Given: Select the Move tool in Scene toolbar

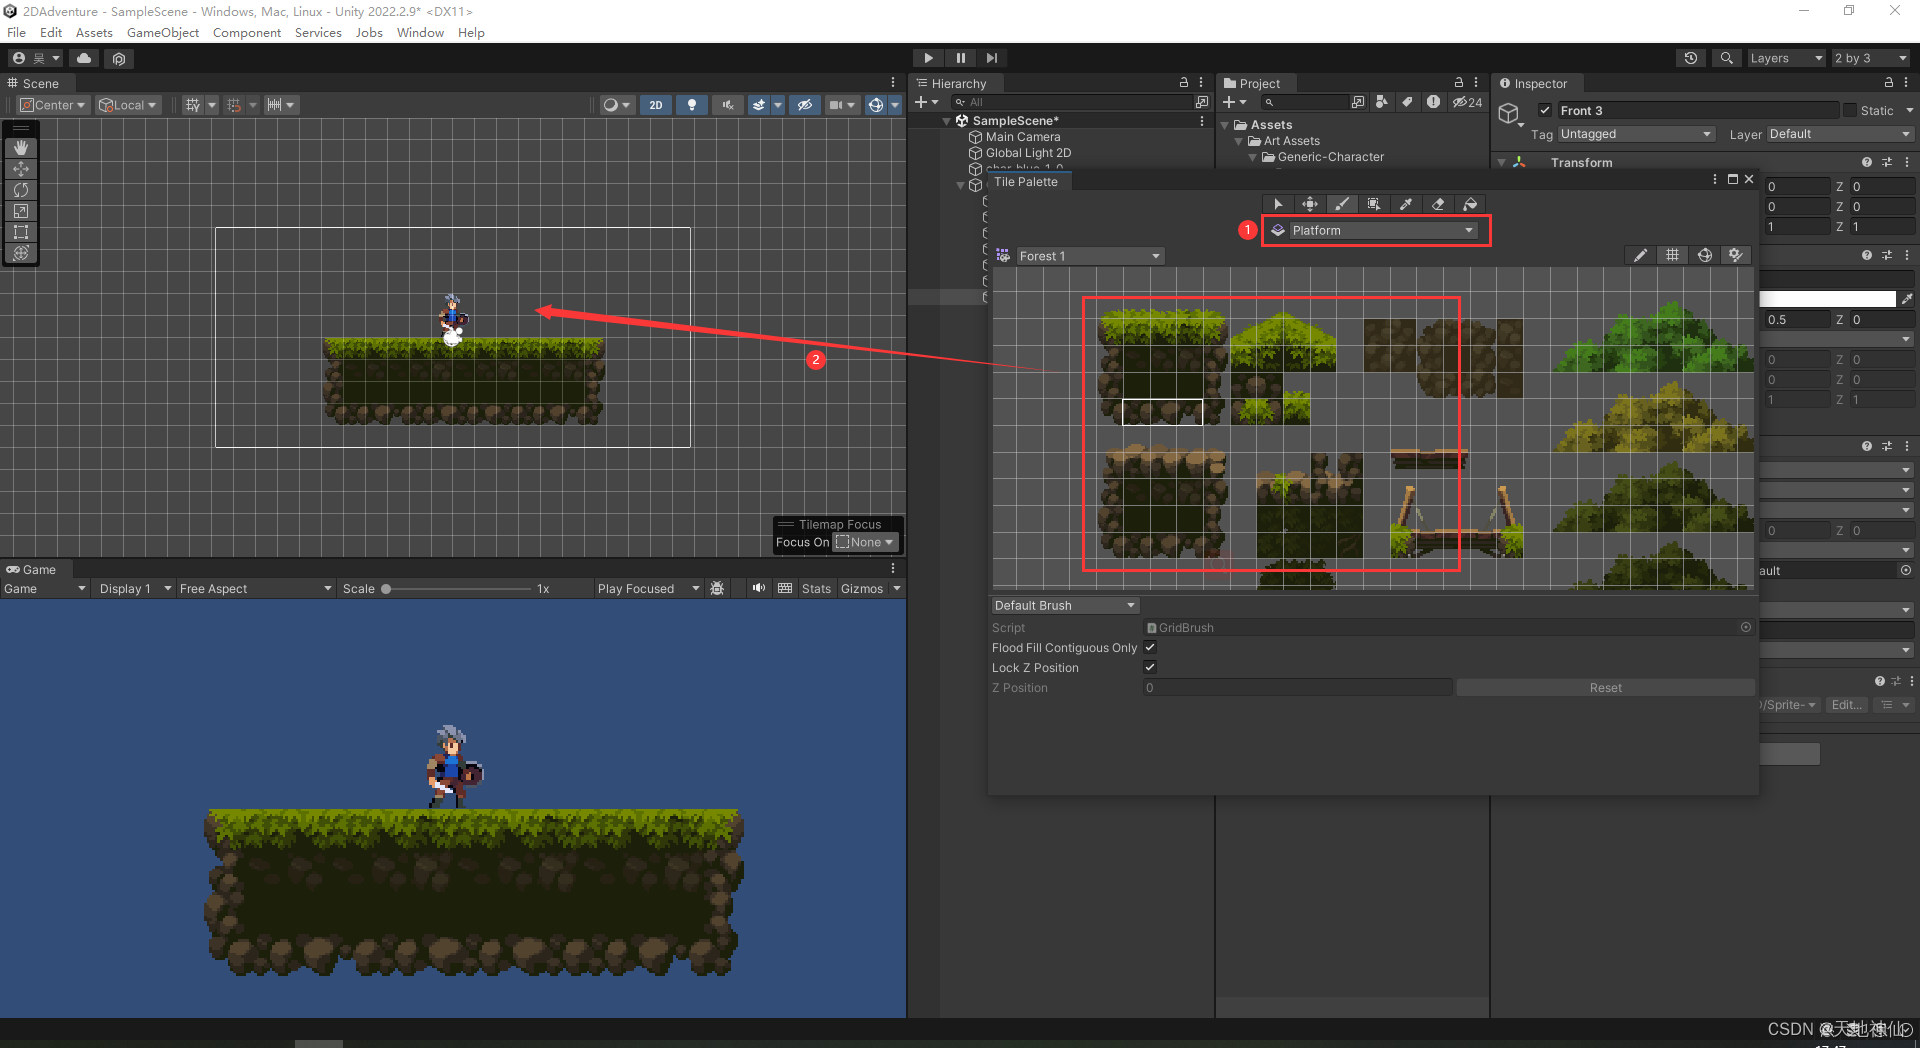Looking at the screenshot, I should click(21, 169).
